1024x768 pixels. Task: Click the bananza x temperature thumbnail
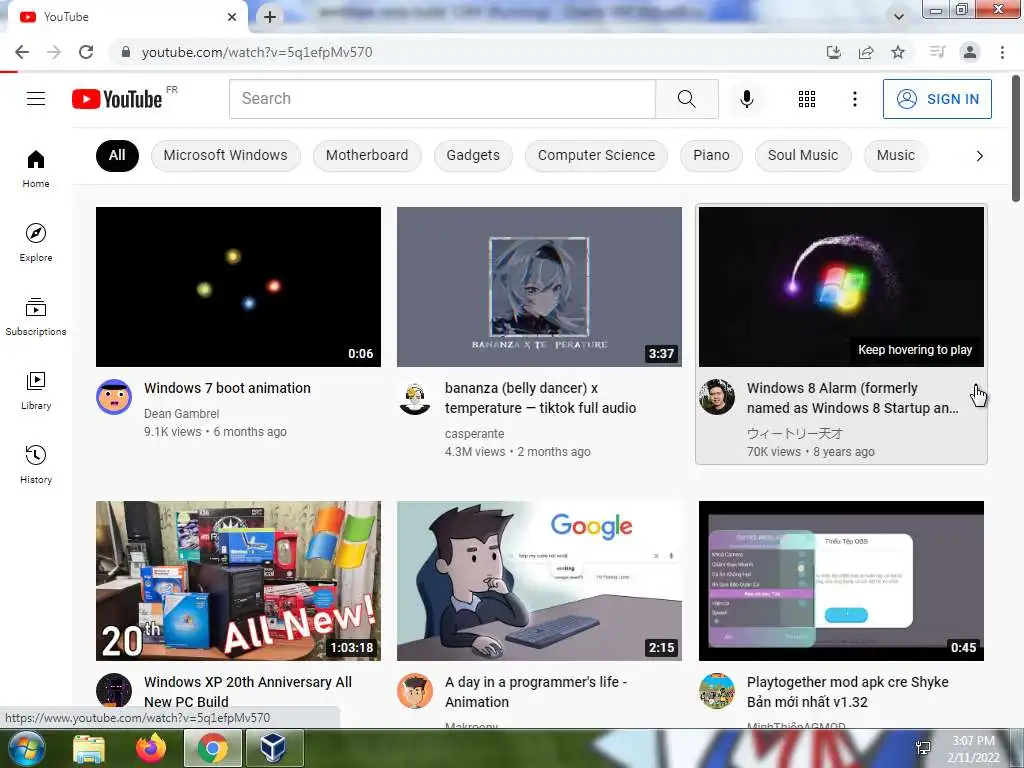pyautogui.click(x=539, y=287)
